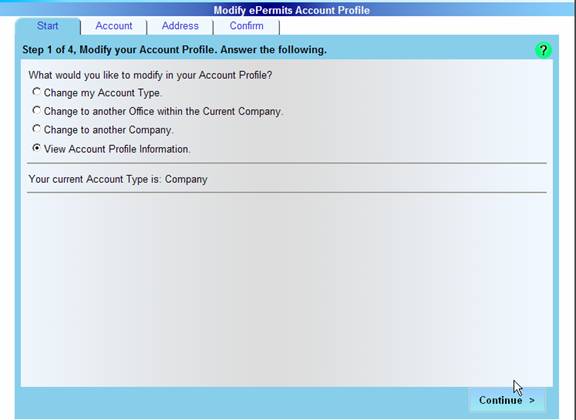Screen dimensions: 576x420
Task: Click the View Account Profile Information label
Action: 117,149
